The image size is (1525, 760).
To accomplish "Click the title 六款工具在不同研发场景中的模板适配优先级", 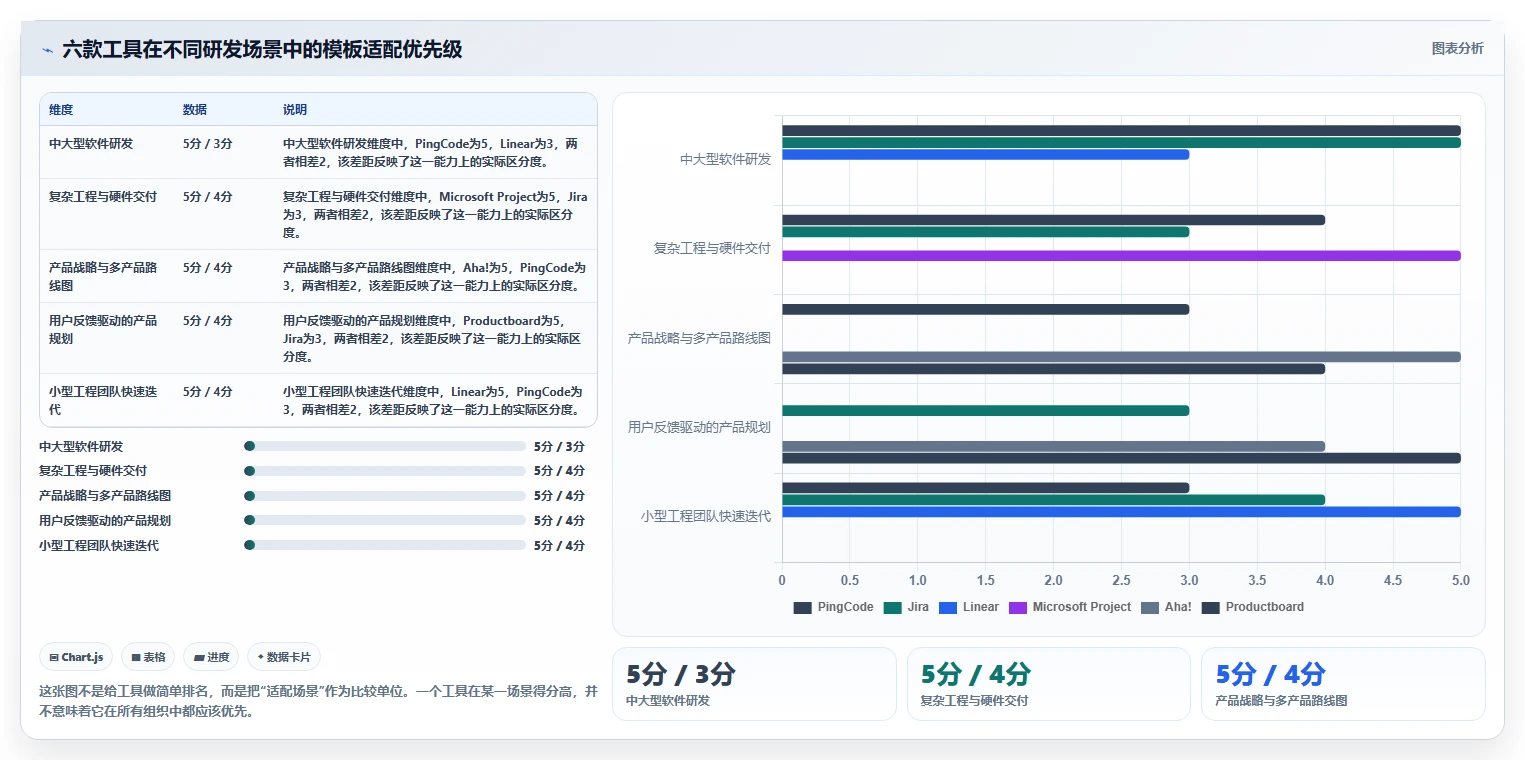I will tap(262, 50).
